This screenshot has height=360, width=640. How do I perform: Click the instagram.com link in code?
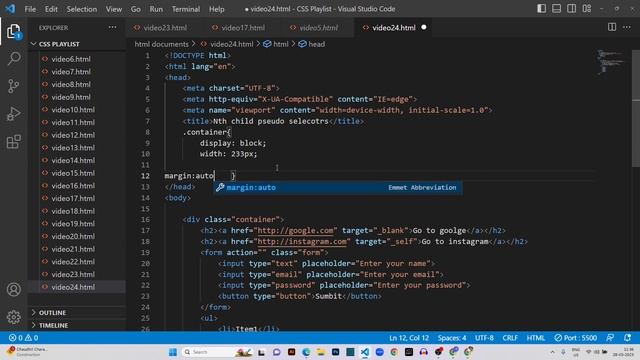pos(302,242)
